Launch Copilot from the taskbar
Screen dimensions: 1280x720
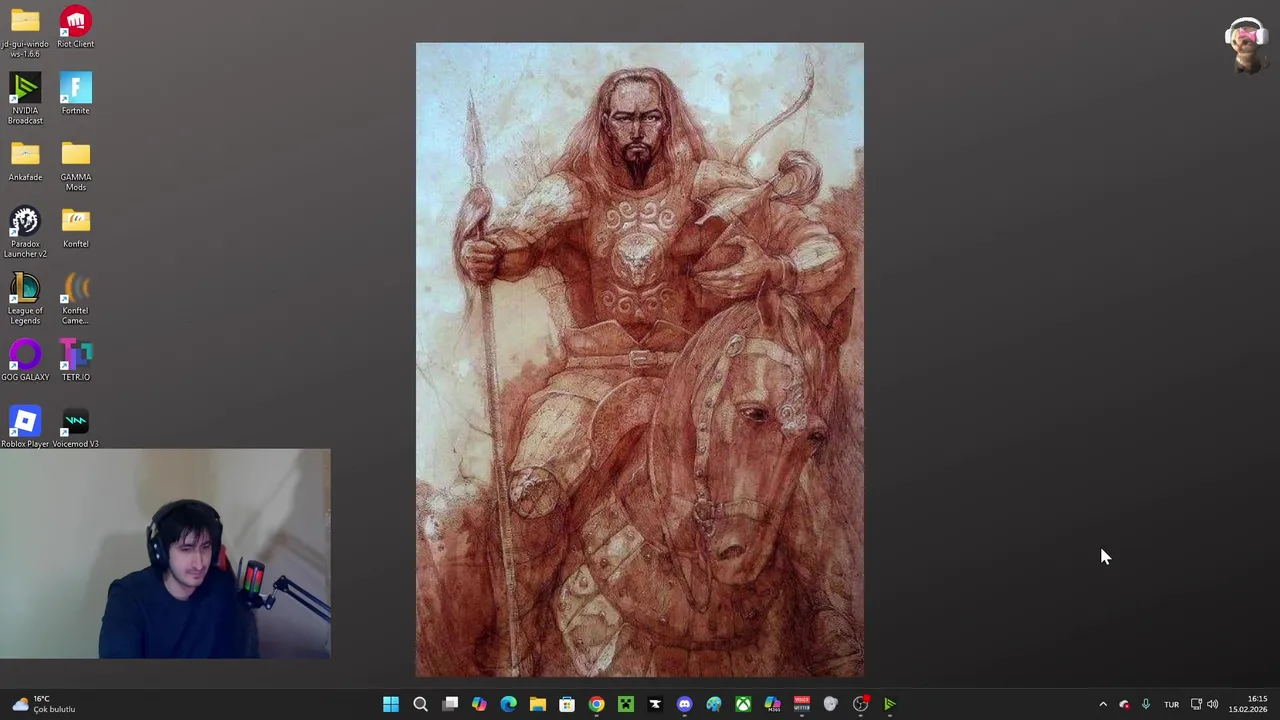coord(479,704)
